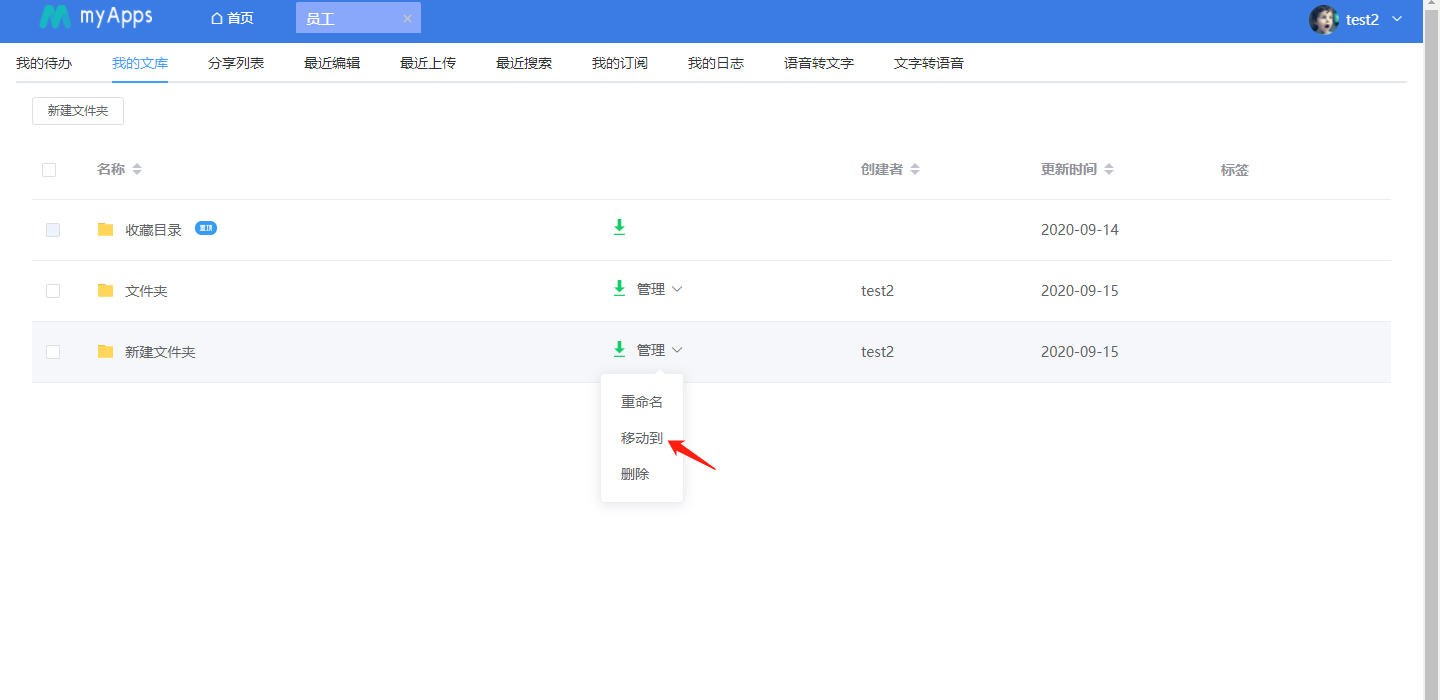Open the test2 user avatar
Image resolution: width=1440 pixels, height=700 pixels.
(x=1323, y=19)
